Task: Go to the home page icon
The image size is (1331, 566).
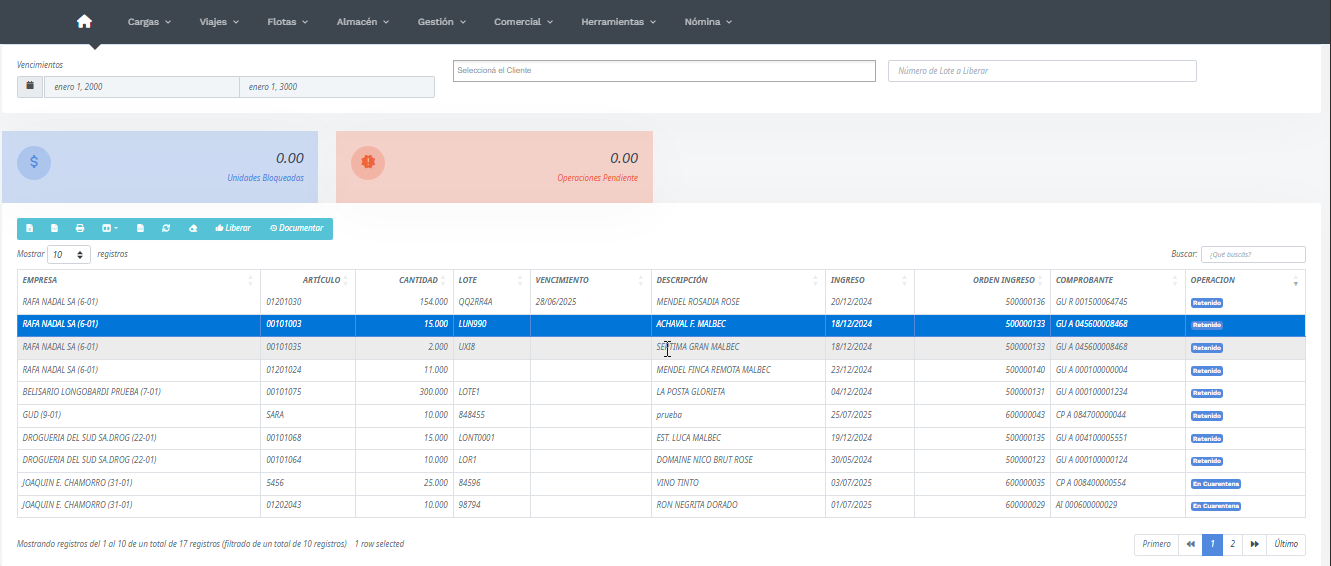Action: tap(84, 21)
